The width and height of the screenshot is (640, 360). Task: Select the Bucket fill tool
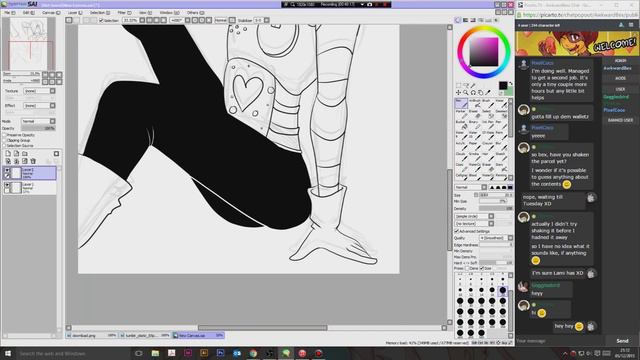461,124
